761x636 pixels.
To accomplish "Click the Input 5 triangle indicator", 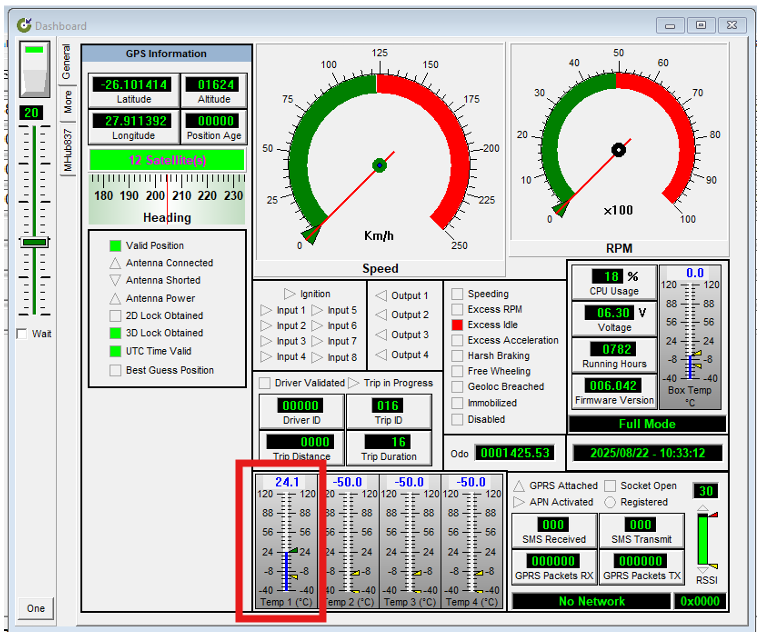I will [317, 310].
